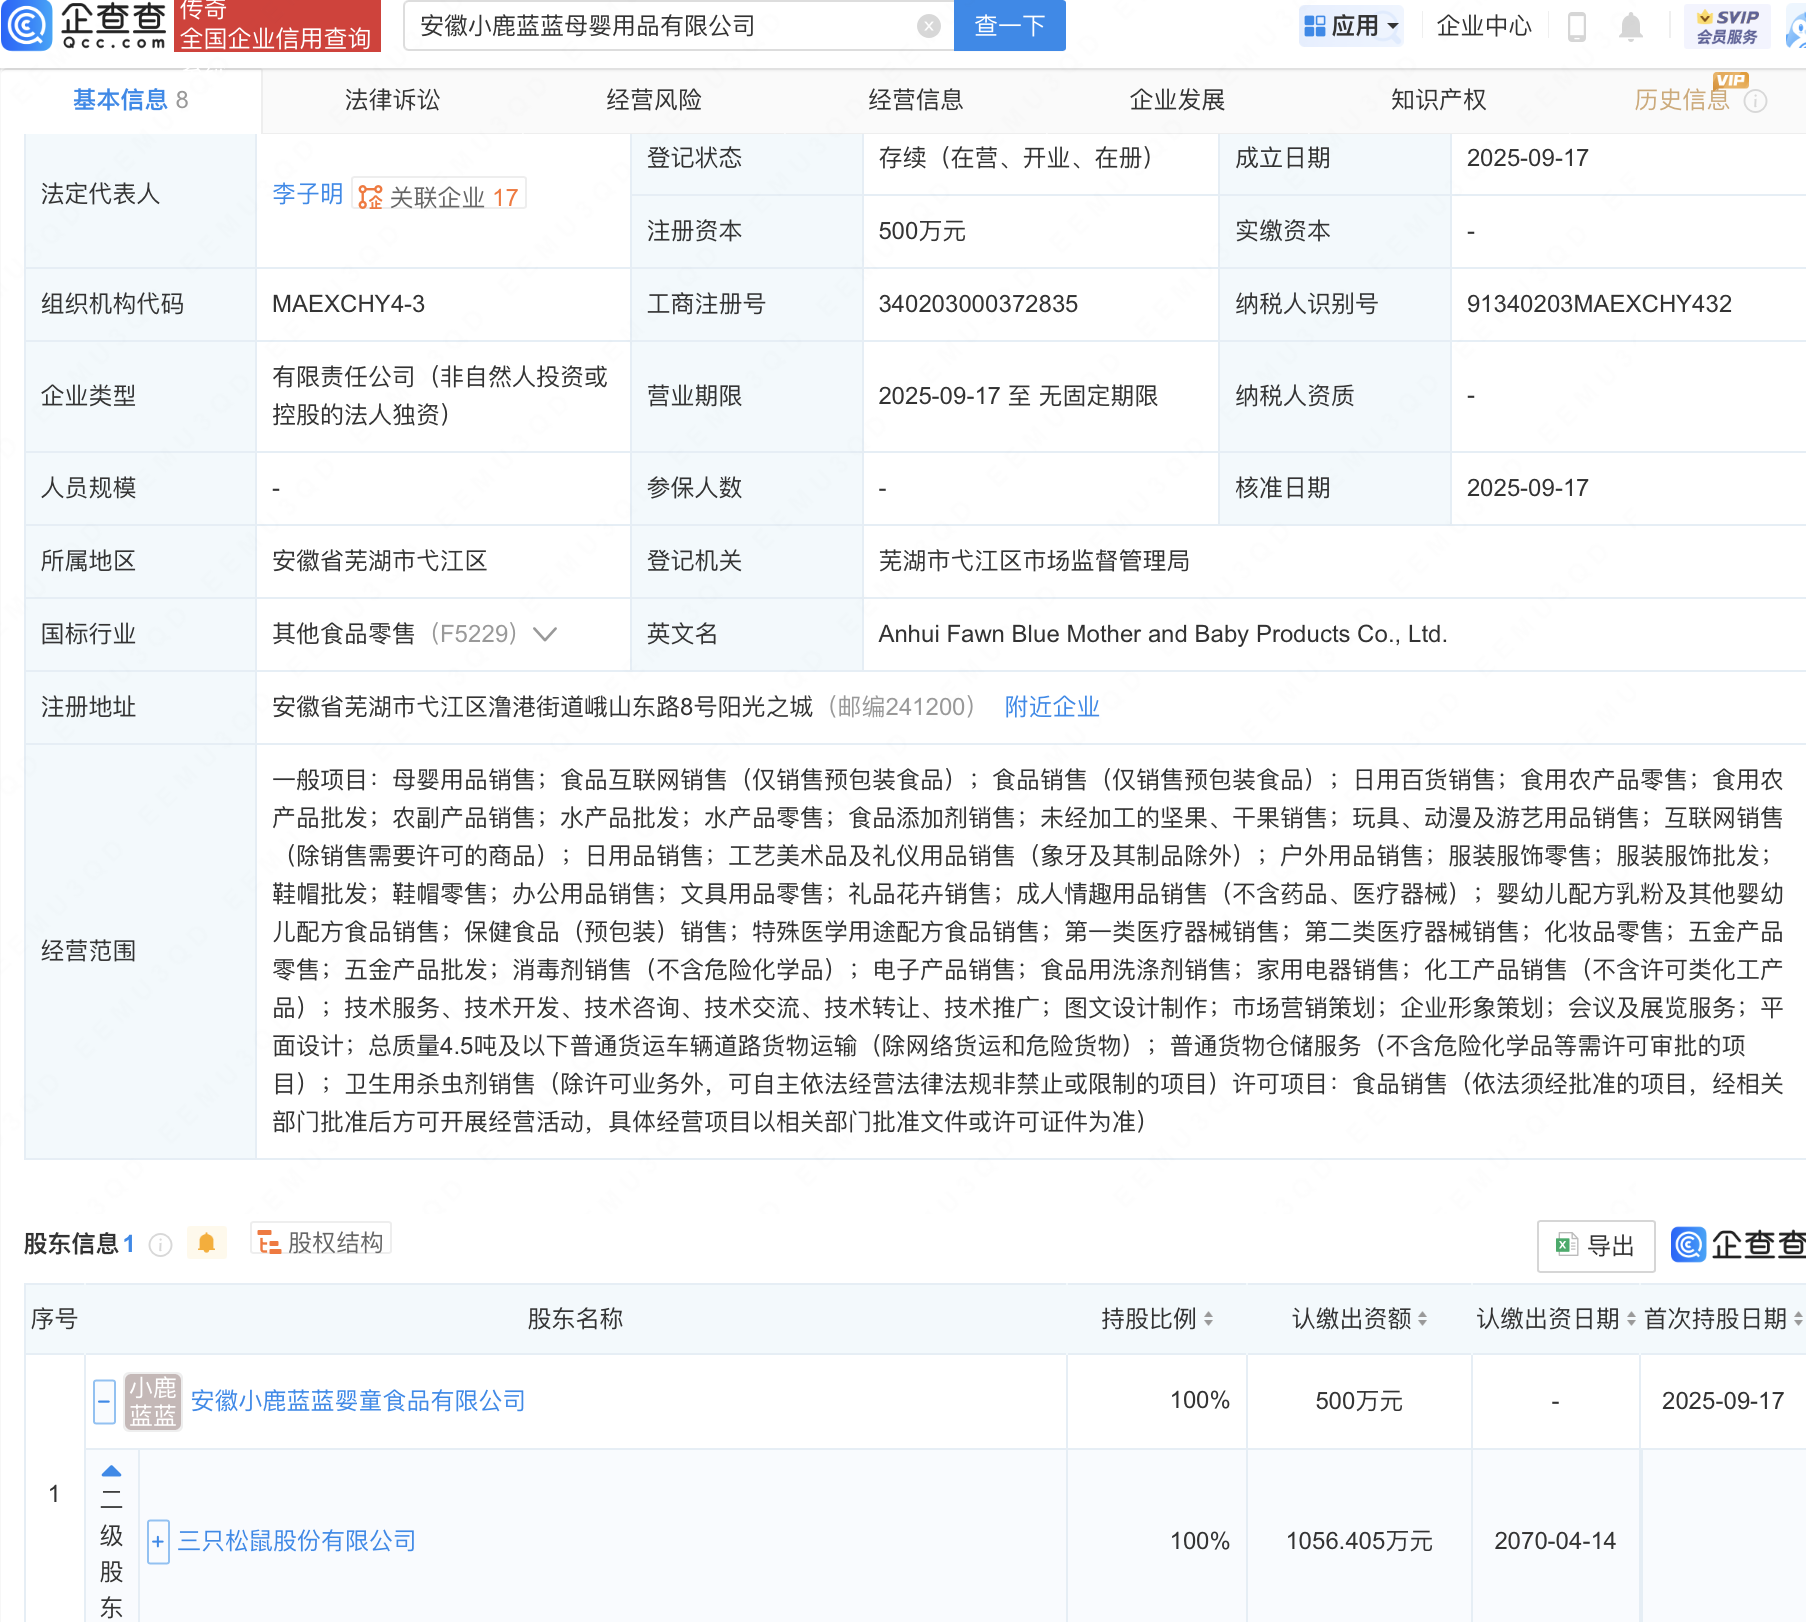The height and width of the screenshot is (1622, 1806).
Task: Click 1056.405万元 capital amount cell
Action: (x=1359, y=1541)
